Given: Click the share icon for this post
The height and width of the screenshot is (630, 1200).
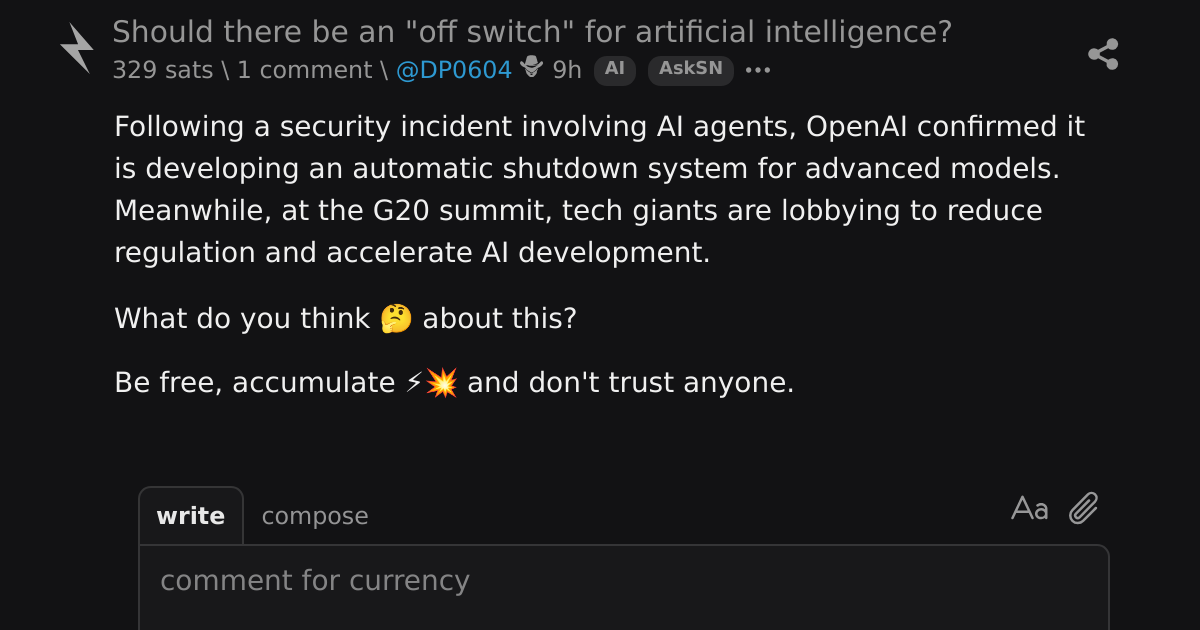Looking at the screenshot, I should [x=1103, y=54].
